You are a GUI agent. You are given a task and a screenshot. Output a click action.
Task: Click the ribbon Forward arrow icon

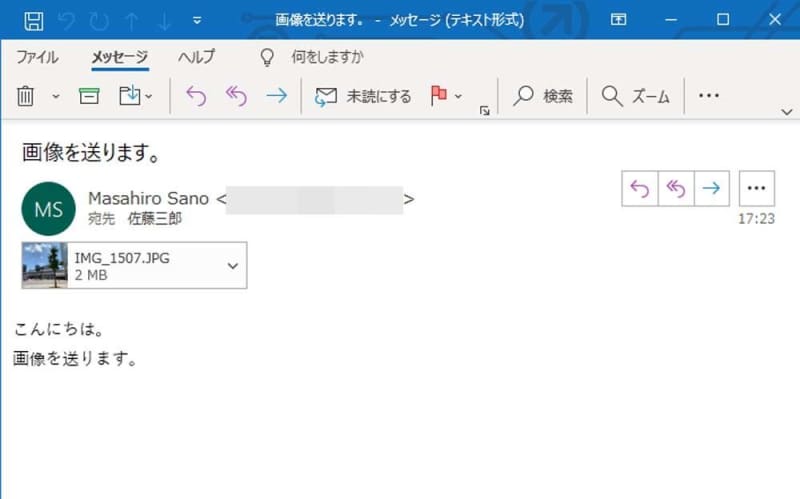(x=277, y=95)
